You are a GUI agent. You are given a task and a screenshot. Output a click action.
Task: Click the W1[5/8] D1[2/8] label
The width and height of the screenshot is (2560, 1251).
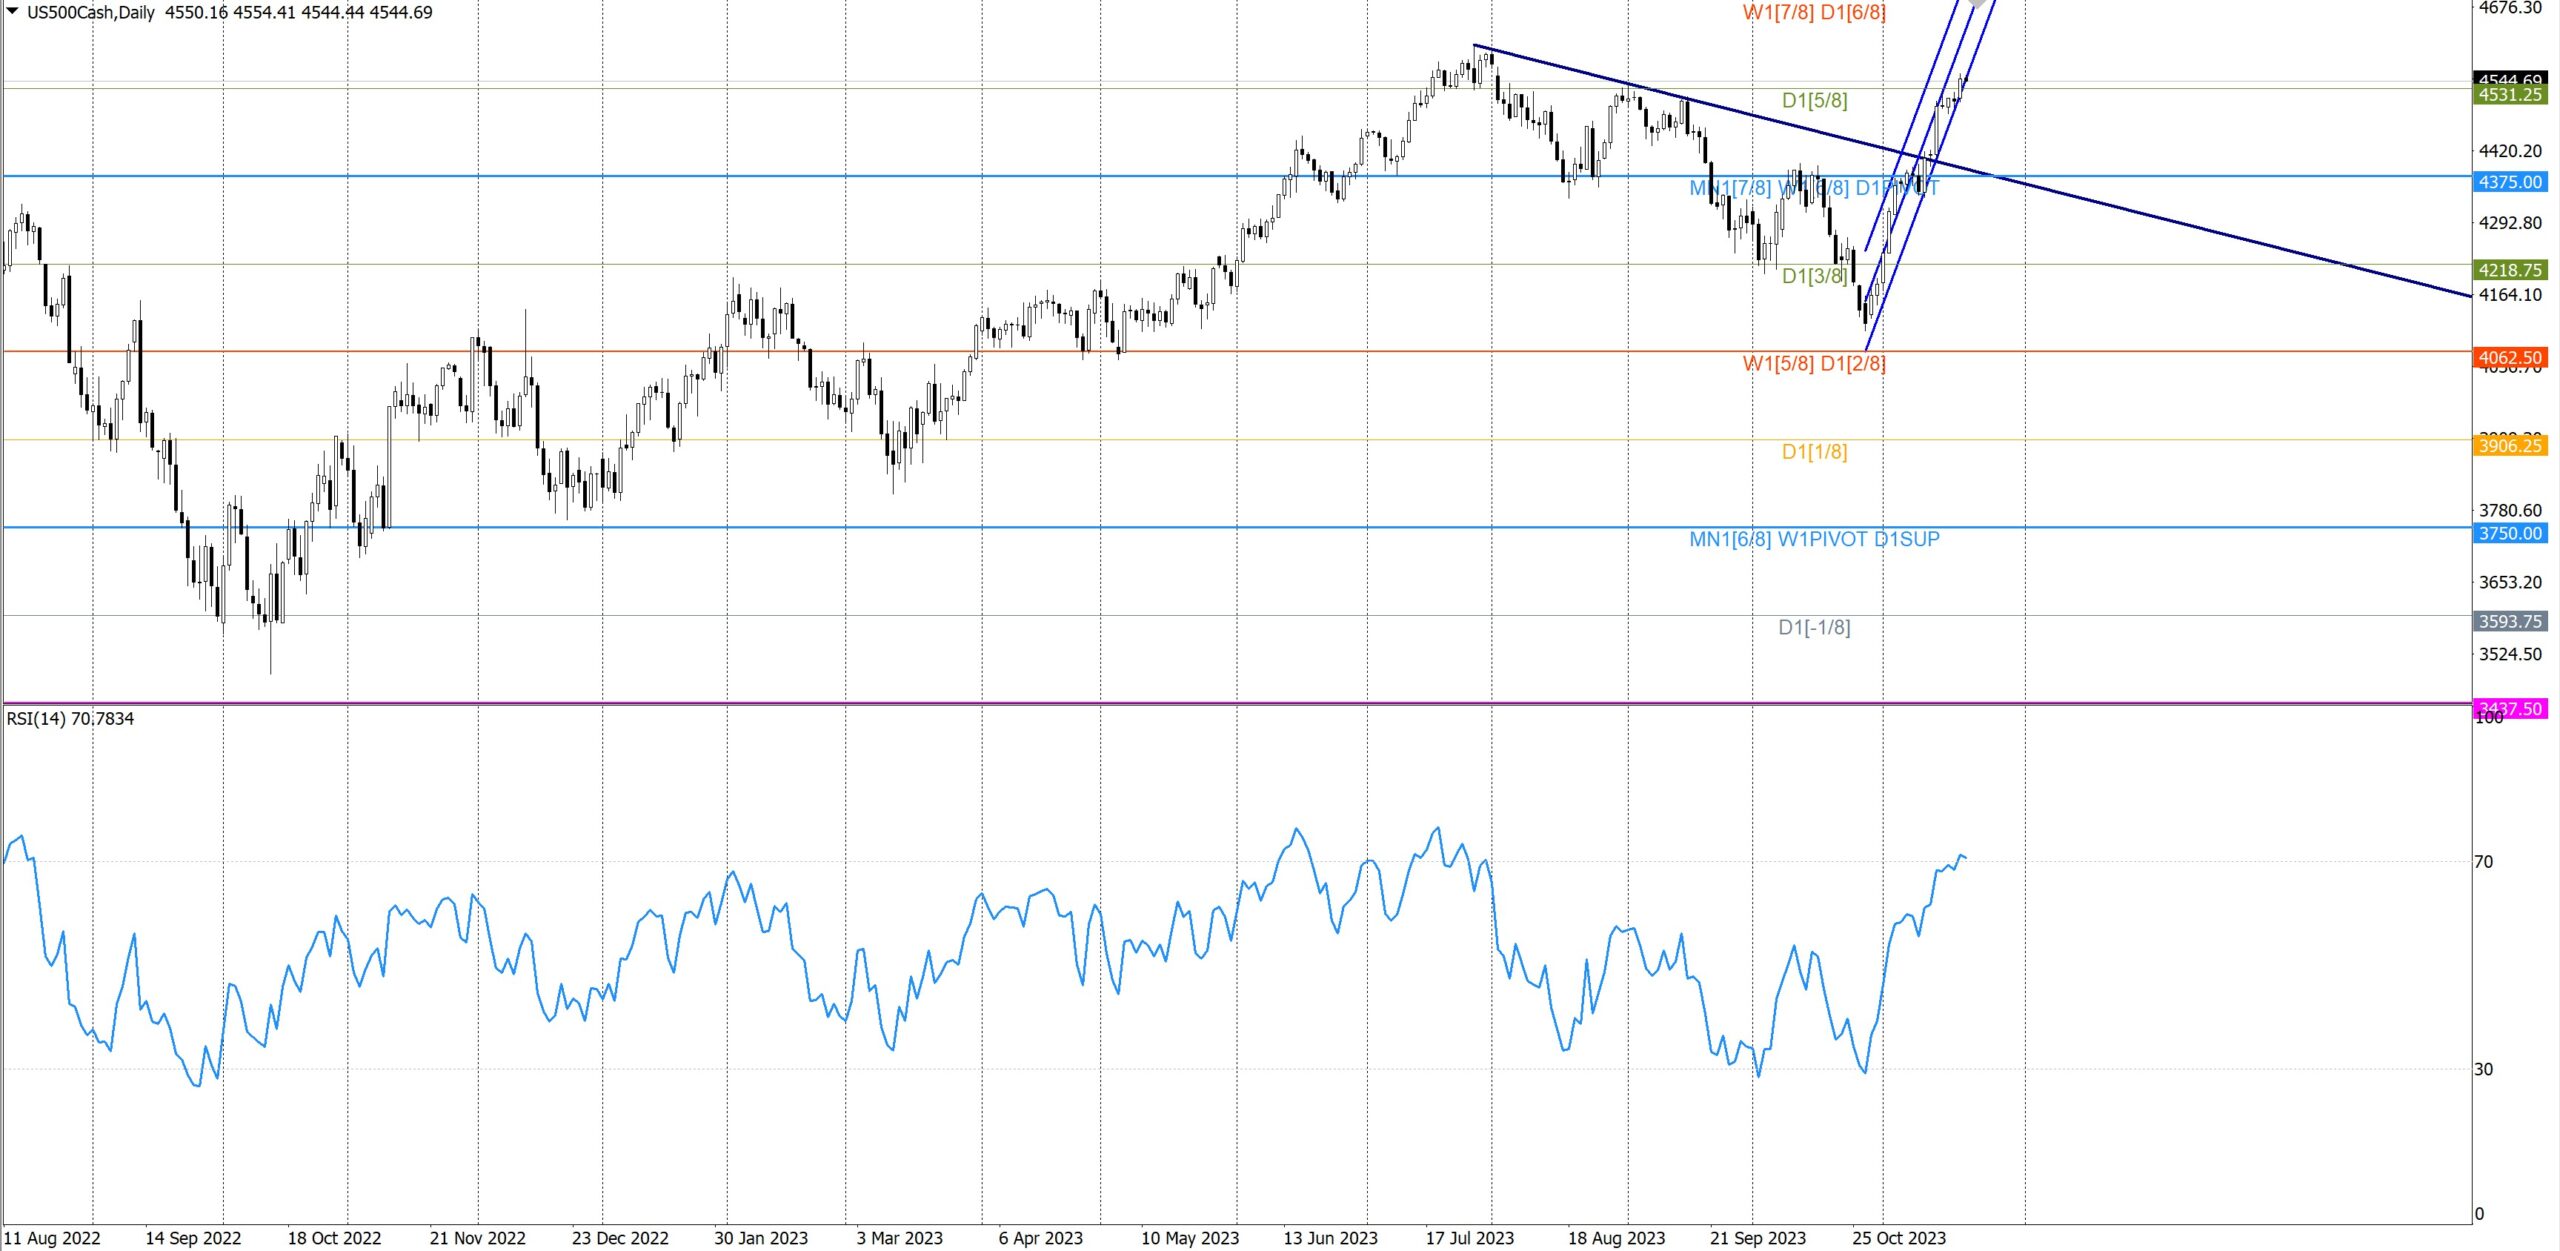(x=1814, y=364)
